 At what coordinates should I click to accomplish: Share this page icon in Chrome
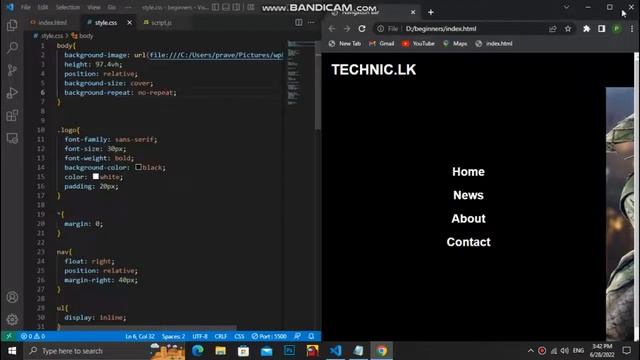click(553, 29)
